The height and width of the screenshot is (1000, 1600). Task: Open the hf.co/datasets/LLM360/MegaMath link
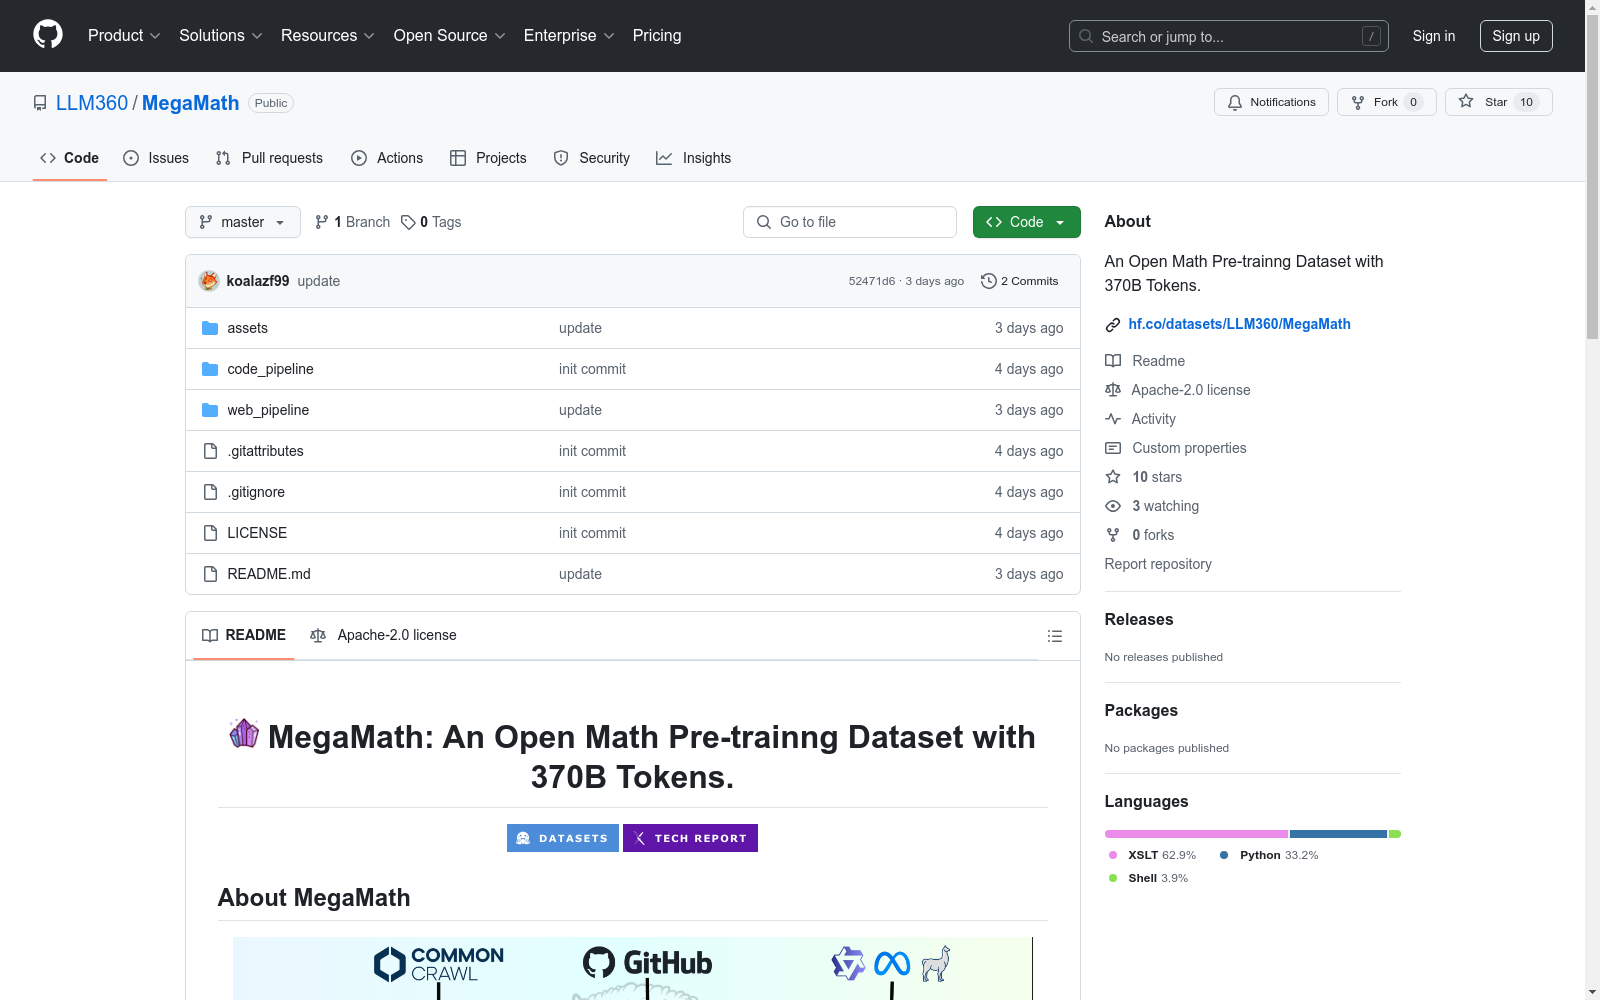pyautogui.click(x=1239, y=324)
